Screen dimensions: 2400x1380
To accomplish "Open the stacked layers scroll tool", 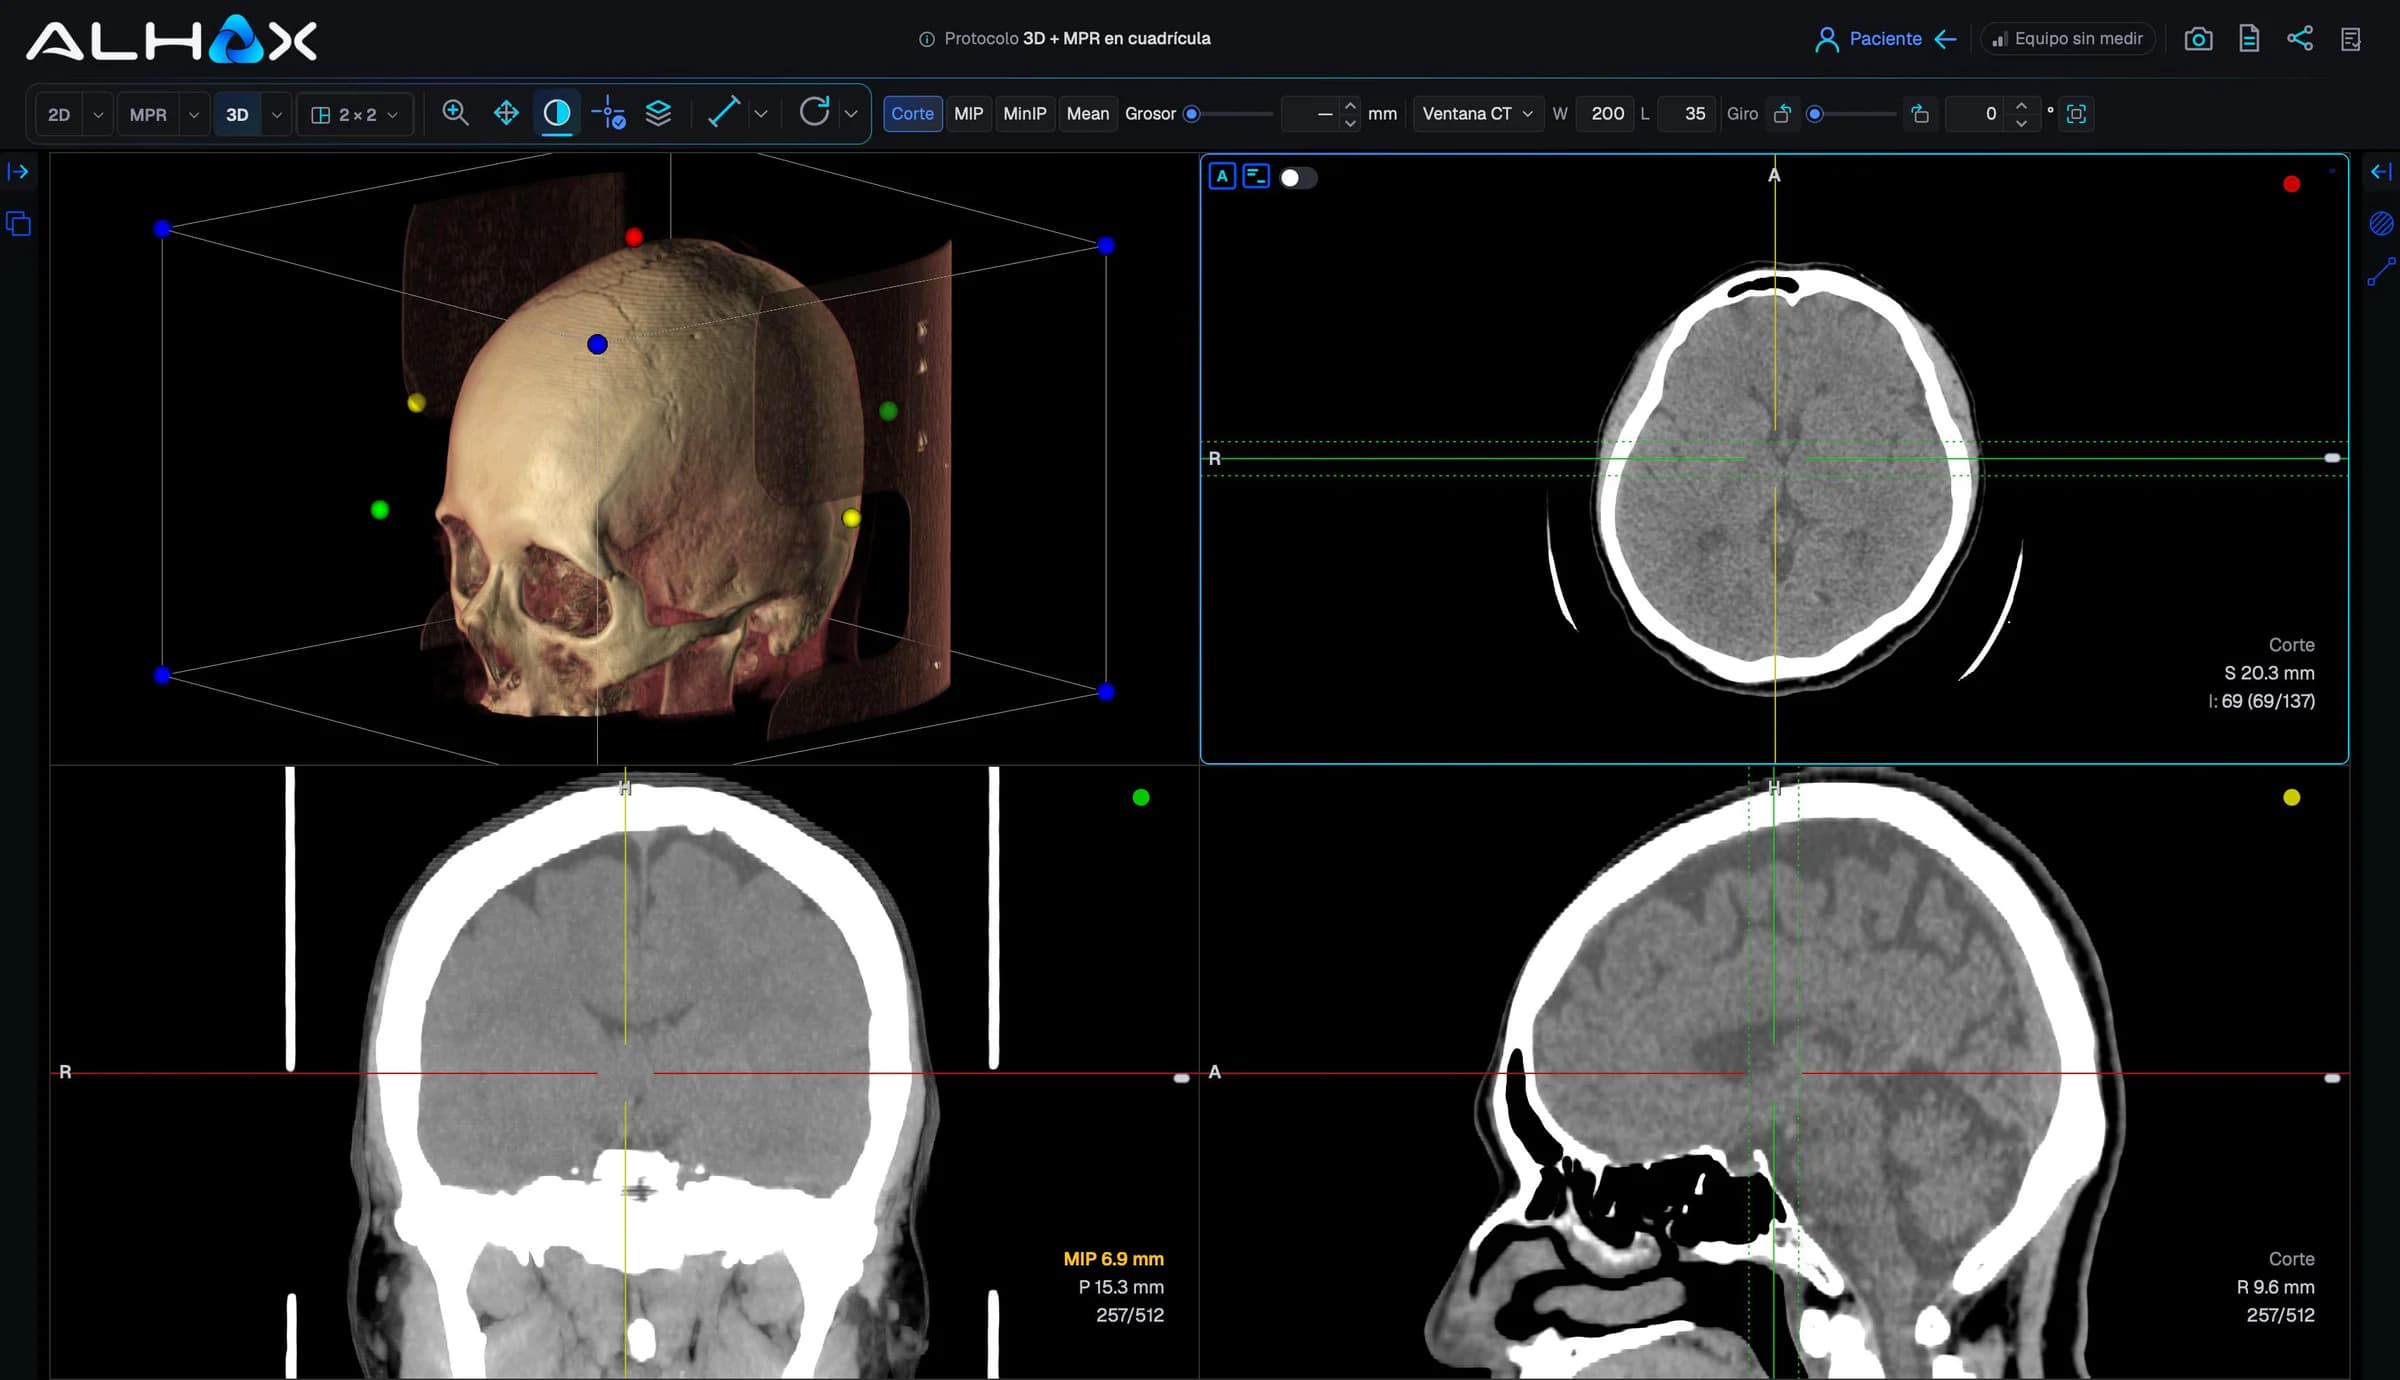I will click(658, 113).
